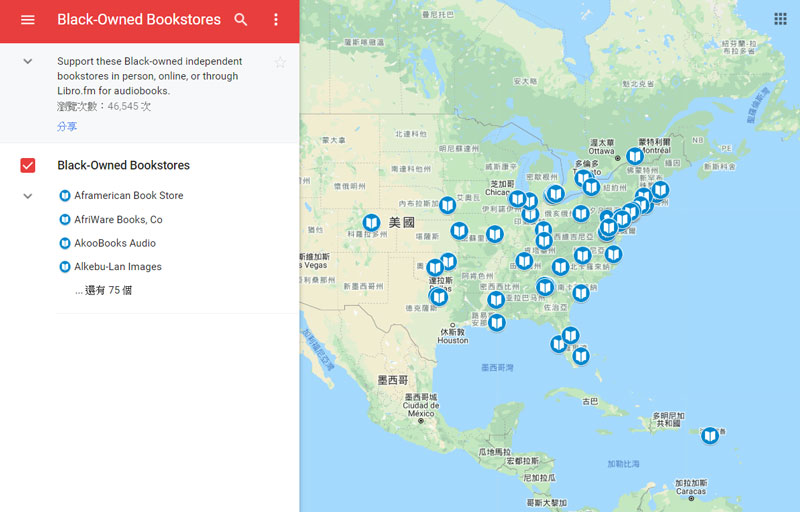Click the bookstore marker in Mississippi
The height and width of the screenshot is (512, 800).
coord(496,299)
